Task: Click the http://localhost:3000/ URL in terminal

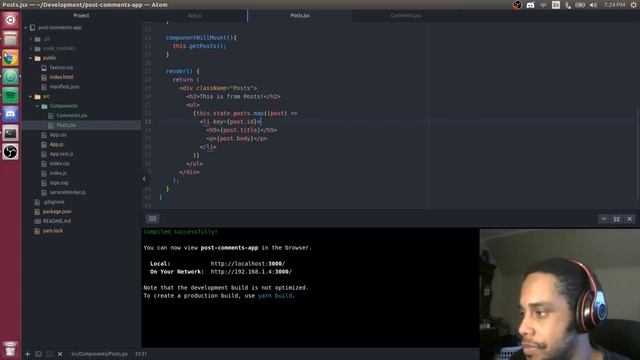Action: tap(248, 264)
